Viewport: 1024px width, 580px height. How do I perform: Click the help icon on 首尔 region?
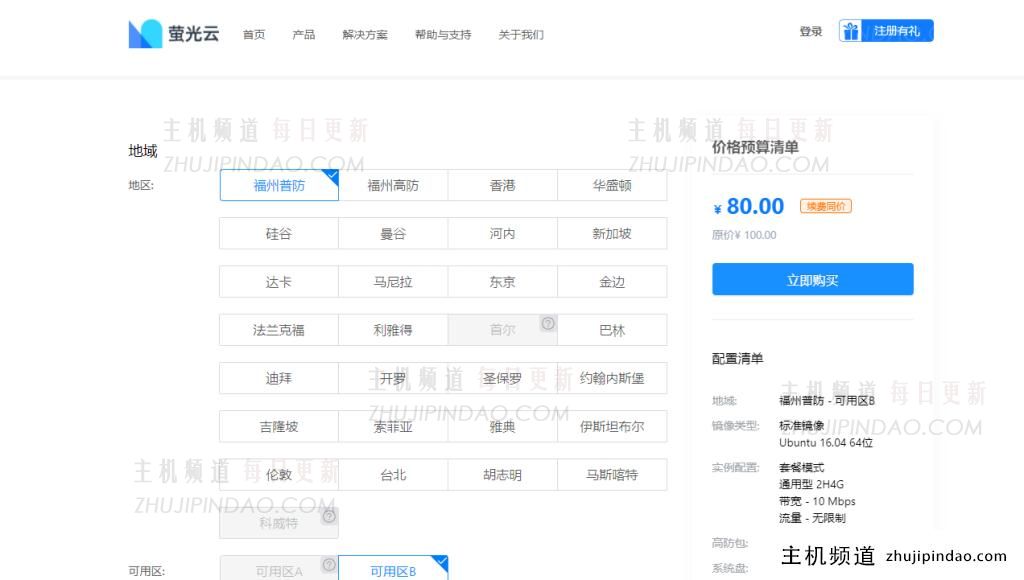(548, 323)
